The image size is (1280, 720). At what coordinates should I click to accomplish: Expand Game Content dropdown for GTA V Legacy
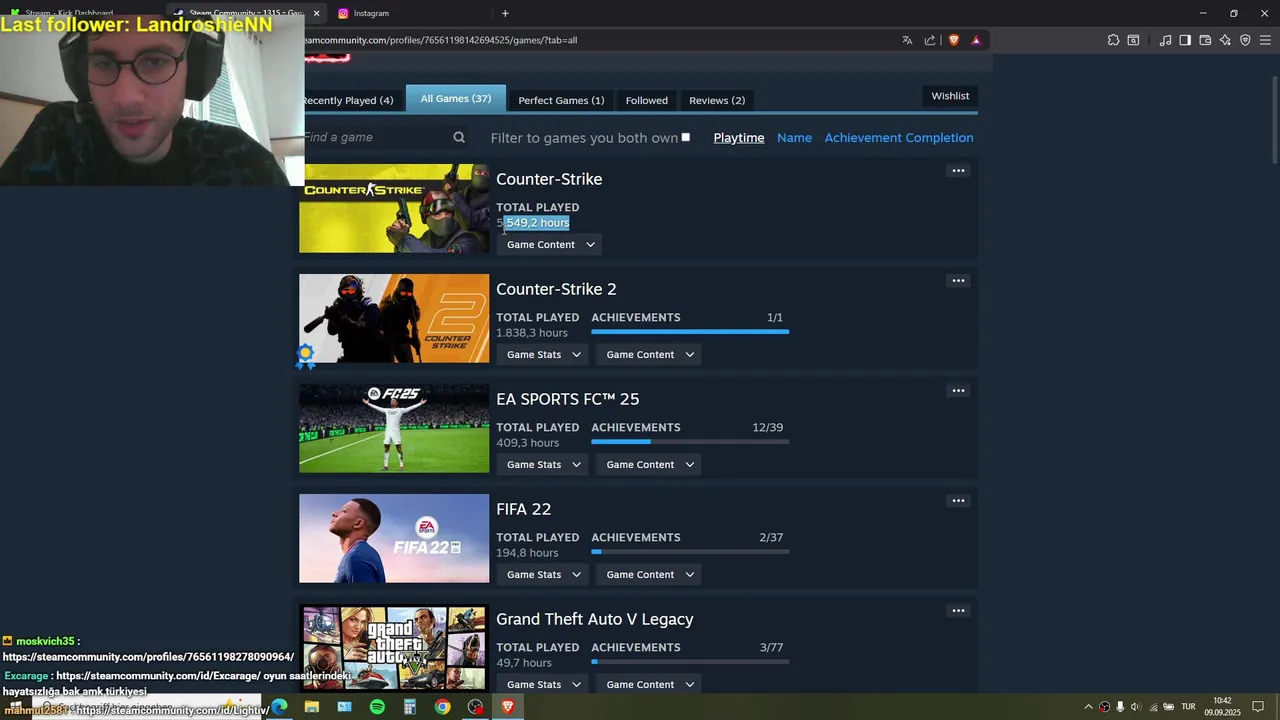click(649, 684)
